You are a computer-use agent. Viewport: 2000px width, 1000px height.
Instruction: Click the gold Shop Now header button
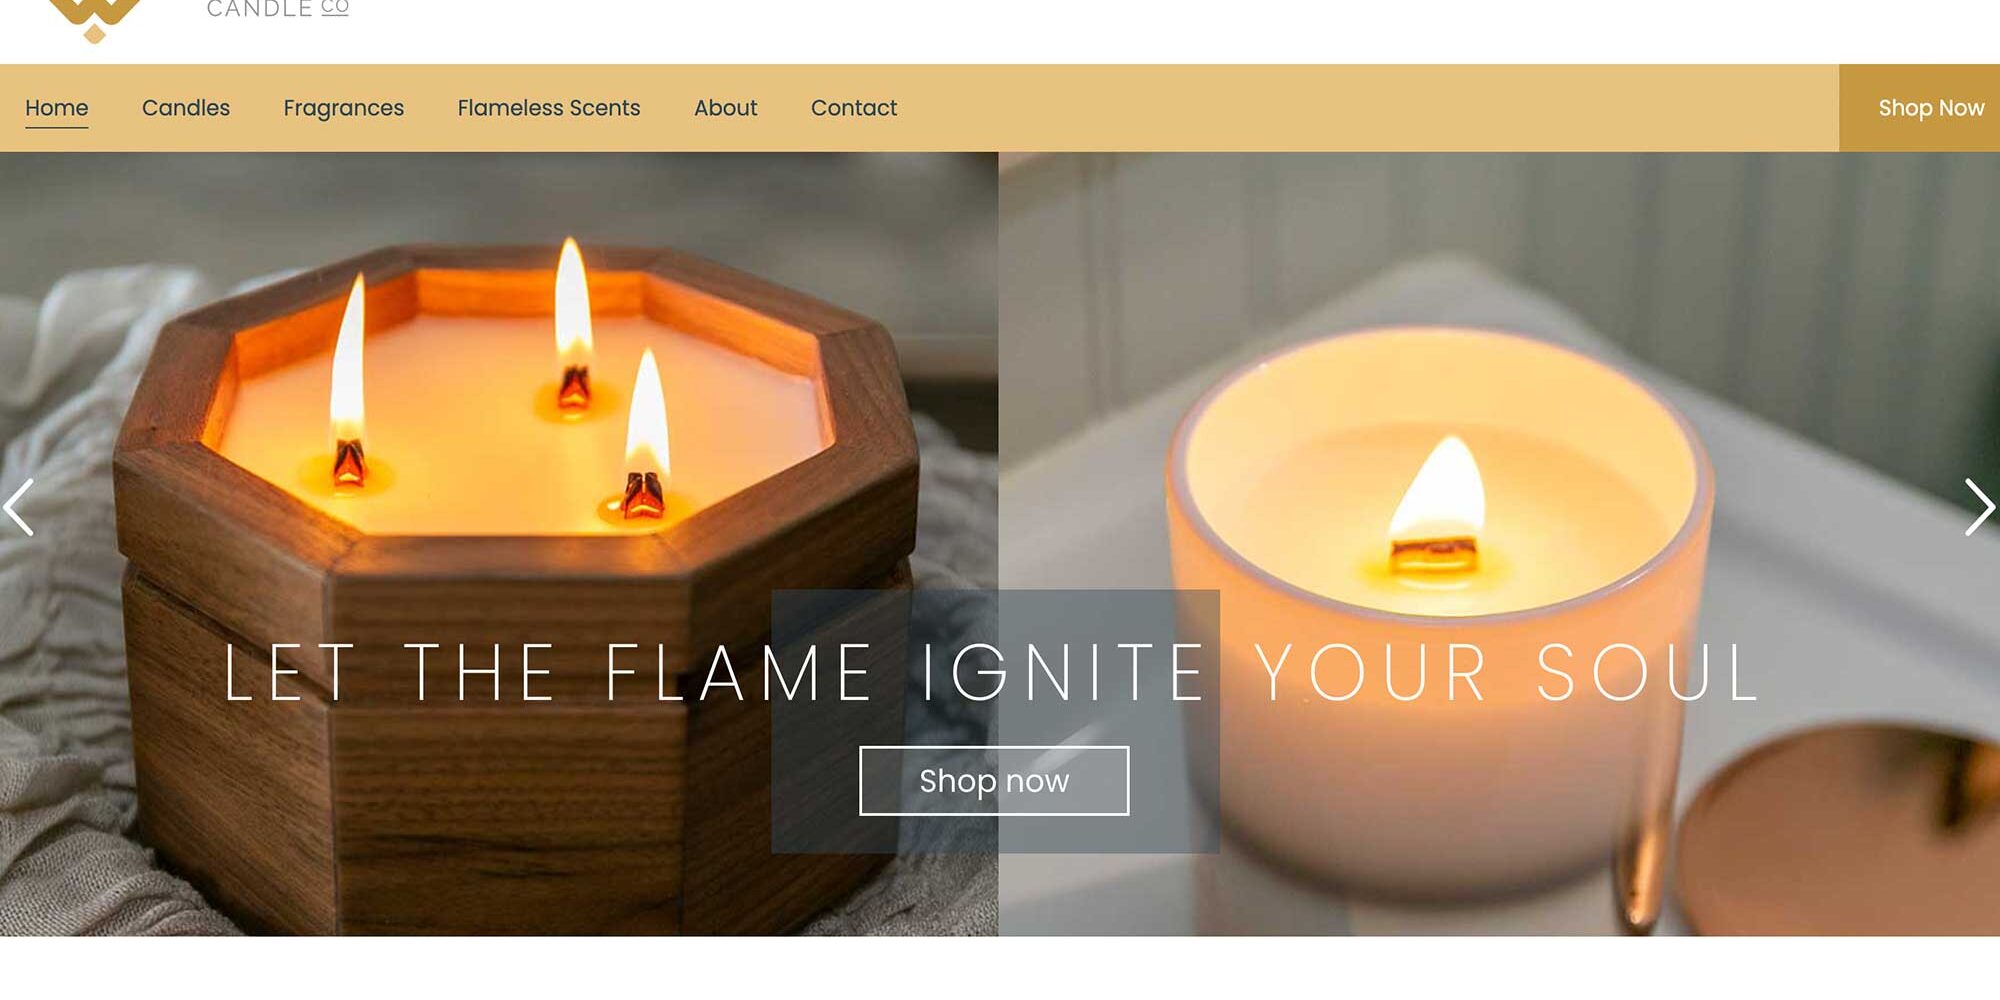pyautogui.click(x=1920, y=108)
